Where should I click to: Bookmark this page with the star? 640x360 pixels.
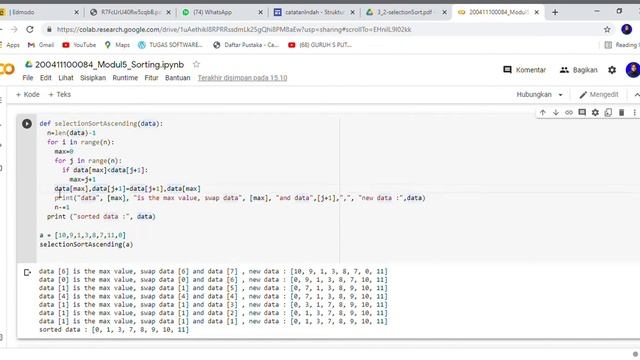(607, 29)
